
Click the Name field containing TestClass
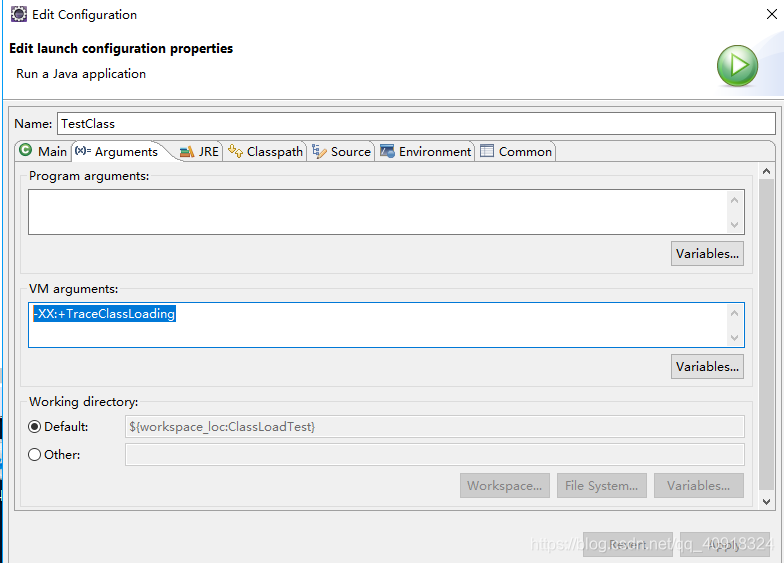click(x=416, y=124)
